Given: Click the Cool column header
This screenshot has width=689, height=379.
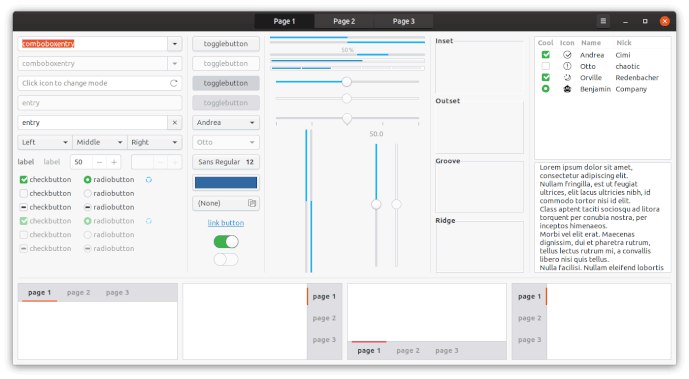Looking at the screenshot, I should click(x=545, y=43).
